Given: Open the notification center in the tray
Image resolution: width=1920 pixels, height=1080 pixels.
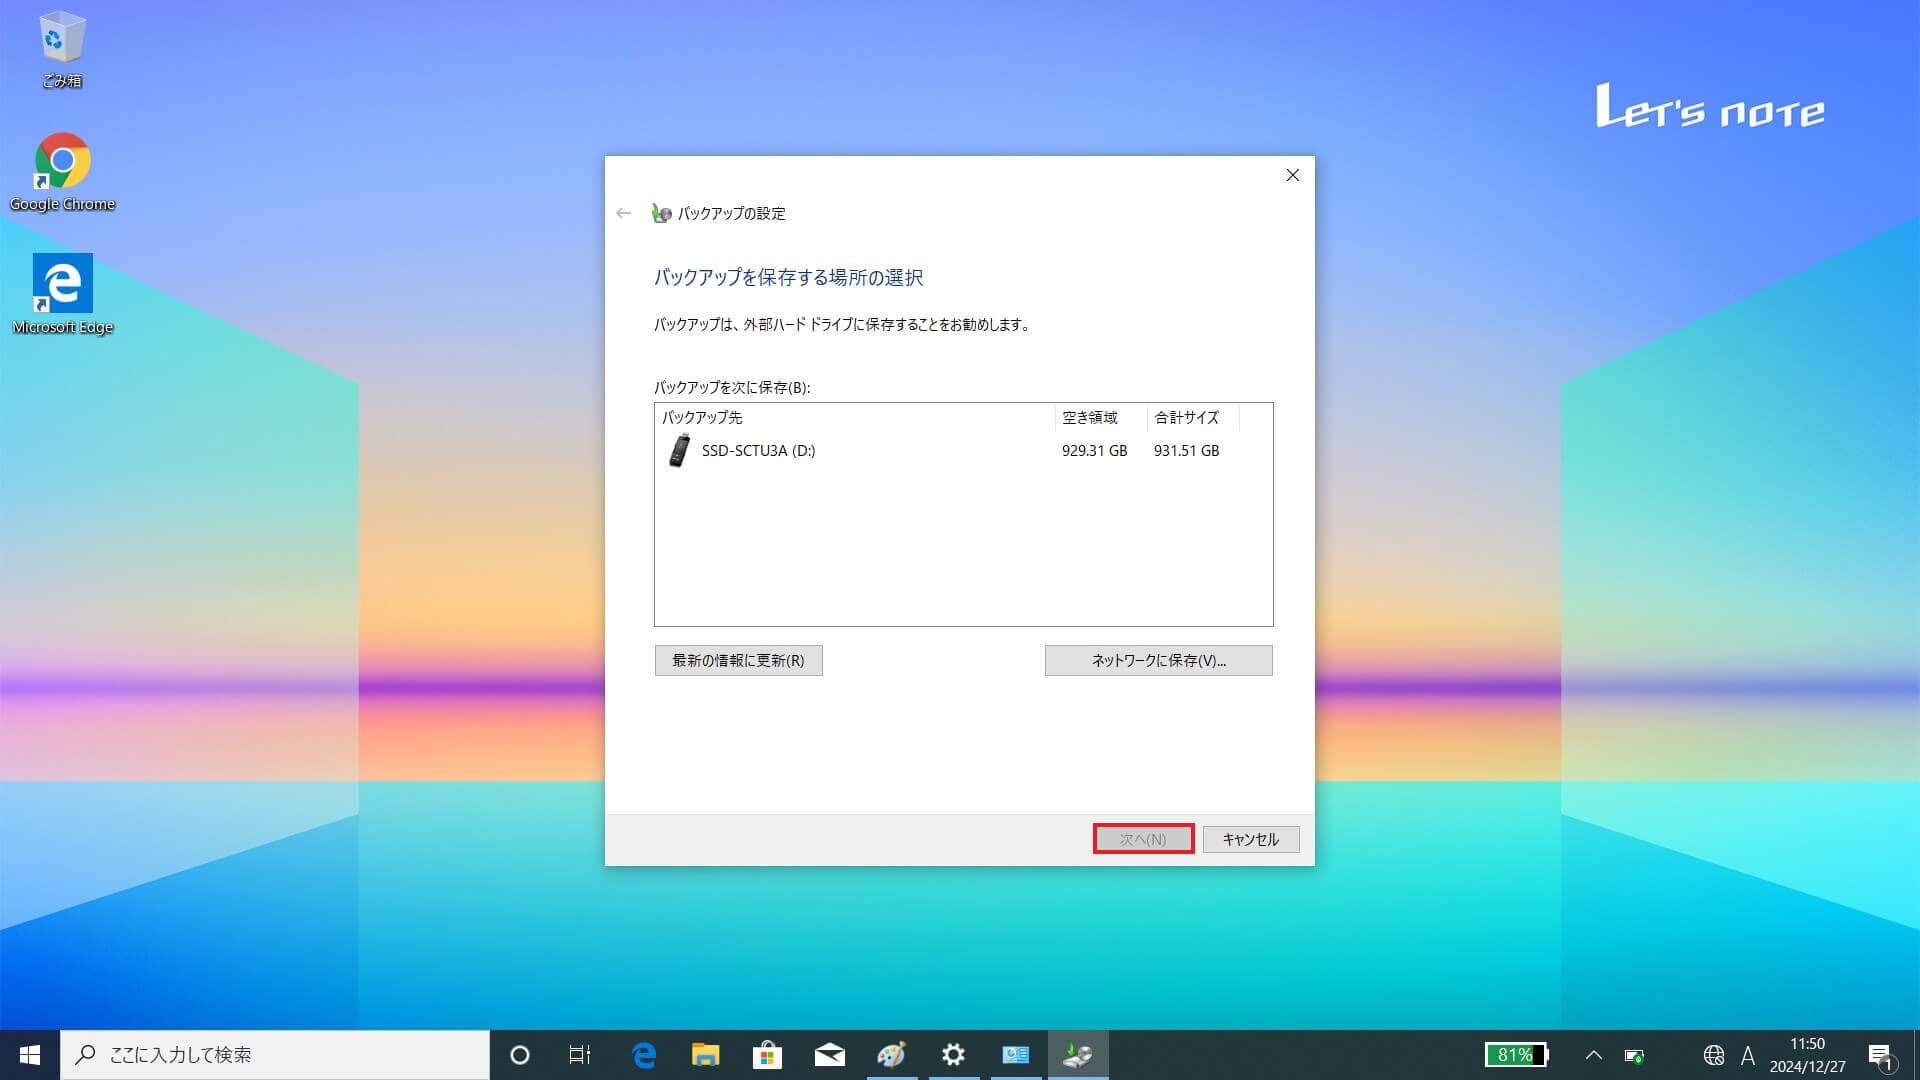Looking at the screenshot, I should pos(1884,1054).
